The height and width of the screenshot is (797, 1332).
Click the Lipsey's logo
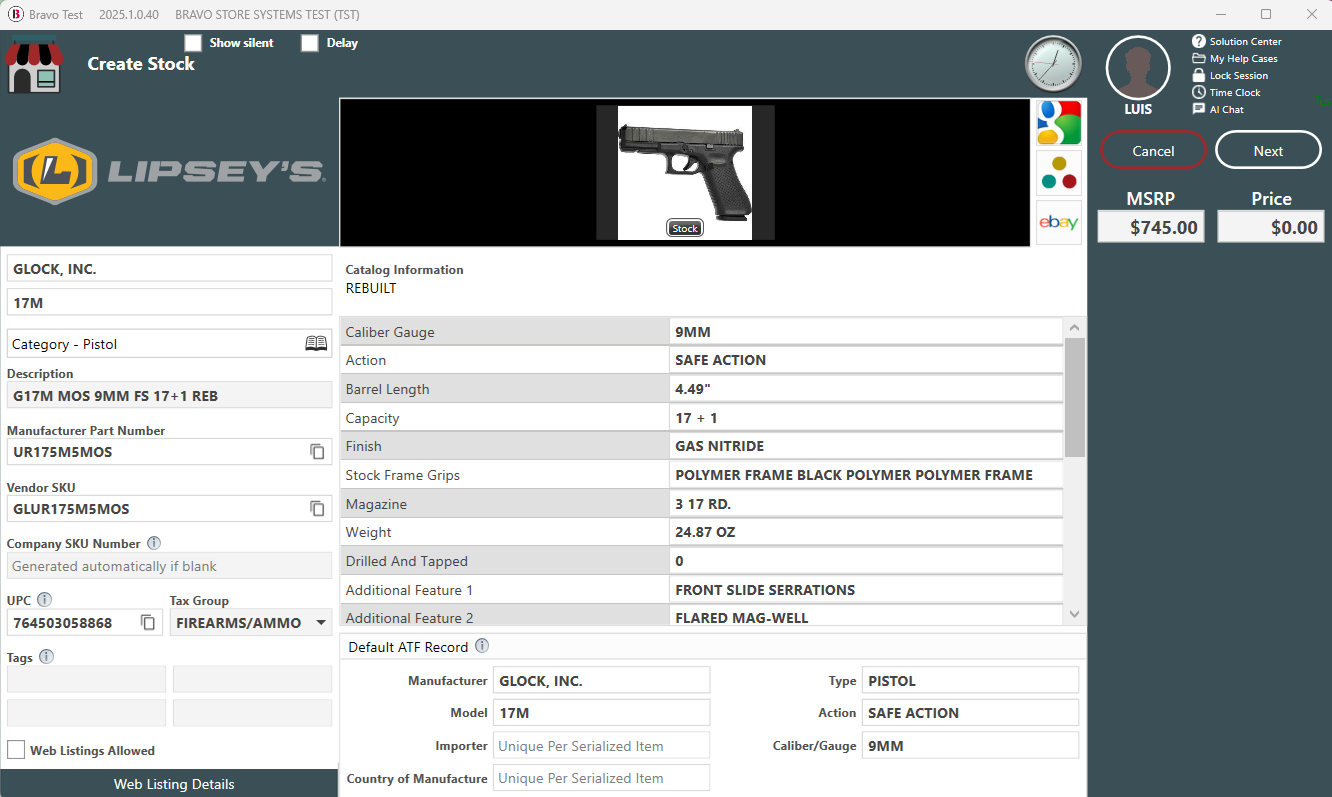point(168,171)
